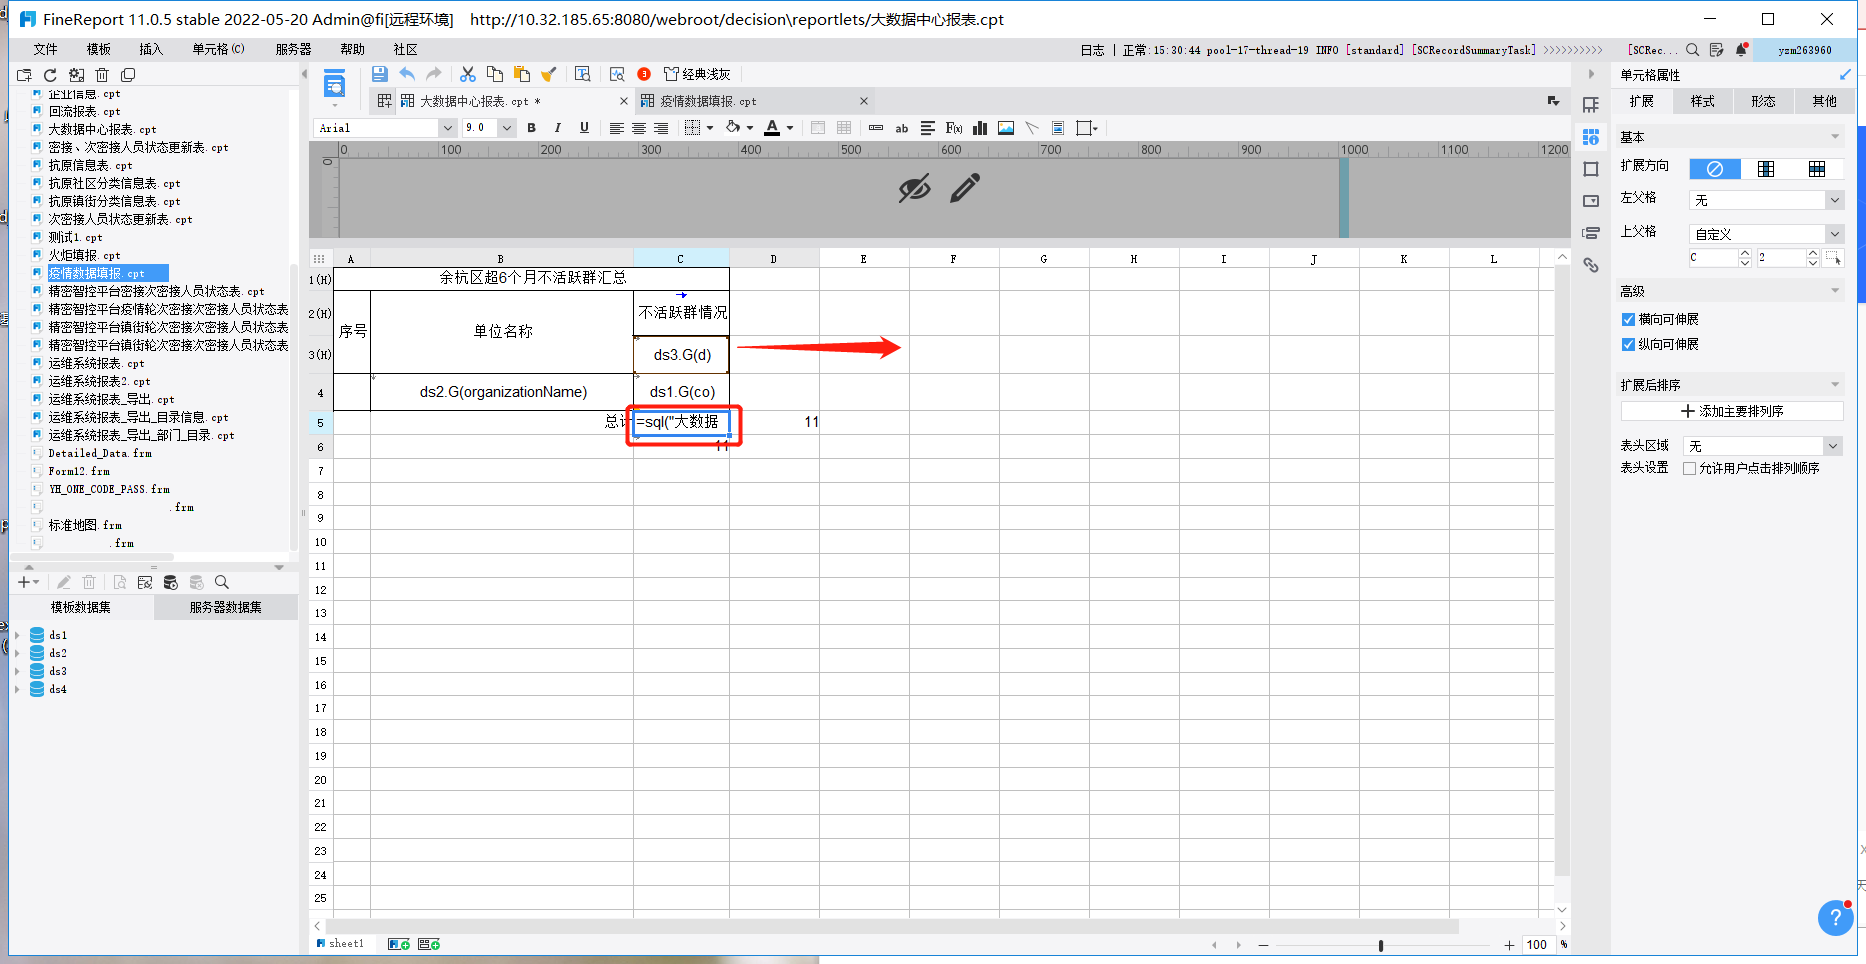Image resolution: width=1866 pixels, height=964 pixels.
Task: Click the 经典浅灰 theme button
Action: click(x=697, y=74)
